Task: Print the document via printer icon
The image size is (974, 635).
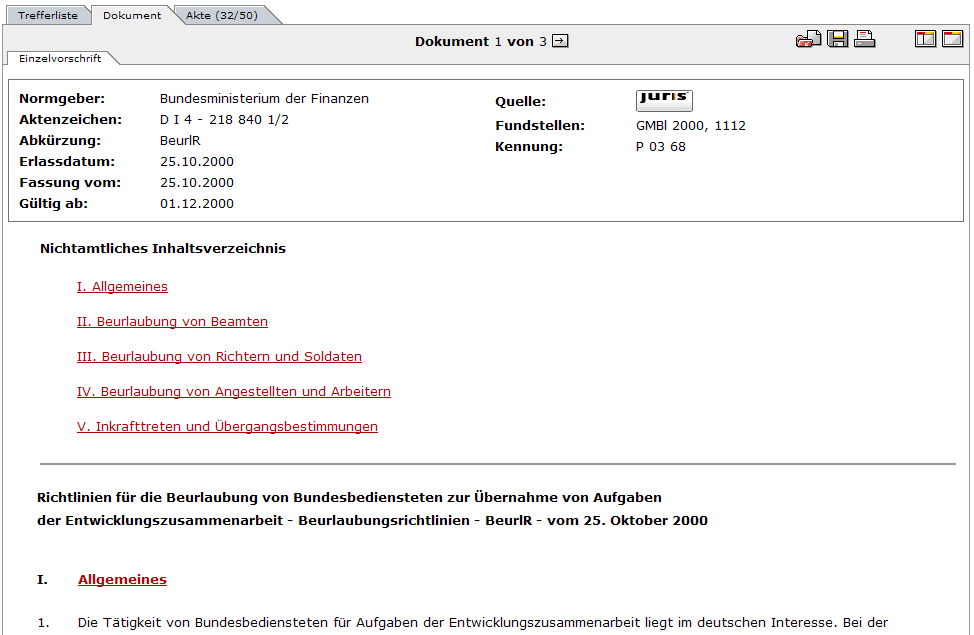Action: point(864,40)
